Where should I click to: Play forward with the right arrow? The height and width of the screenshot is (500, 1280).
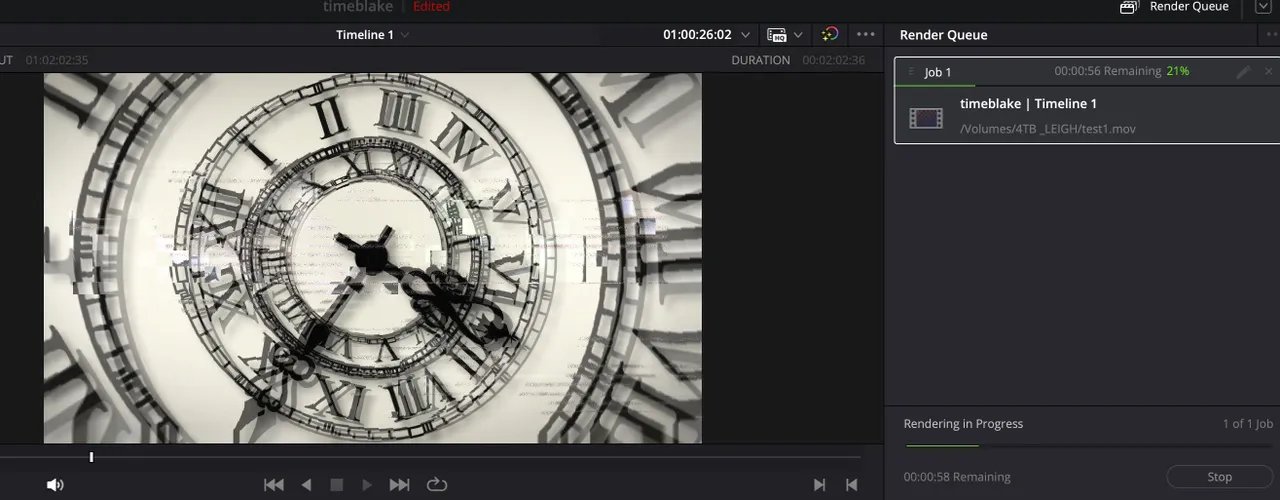point(367,485)
